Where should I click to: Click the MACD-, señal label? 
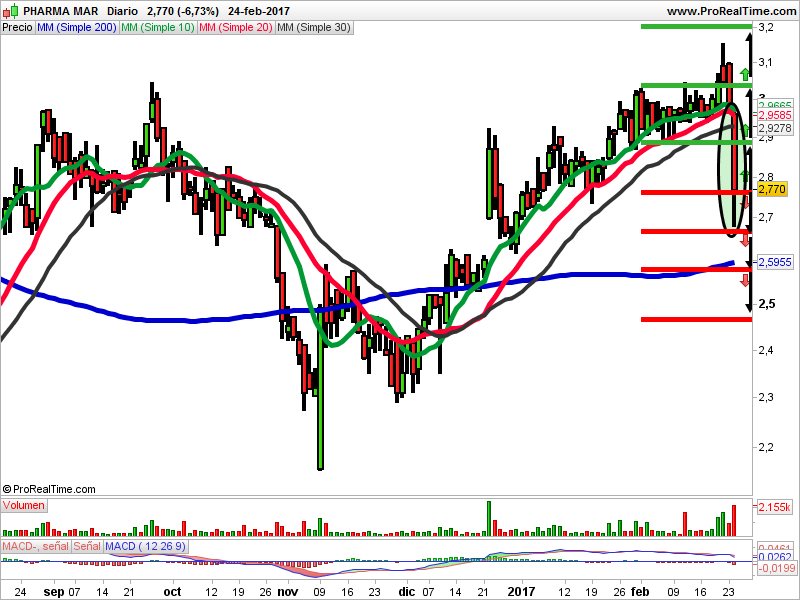pos(36,546)
